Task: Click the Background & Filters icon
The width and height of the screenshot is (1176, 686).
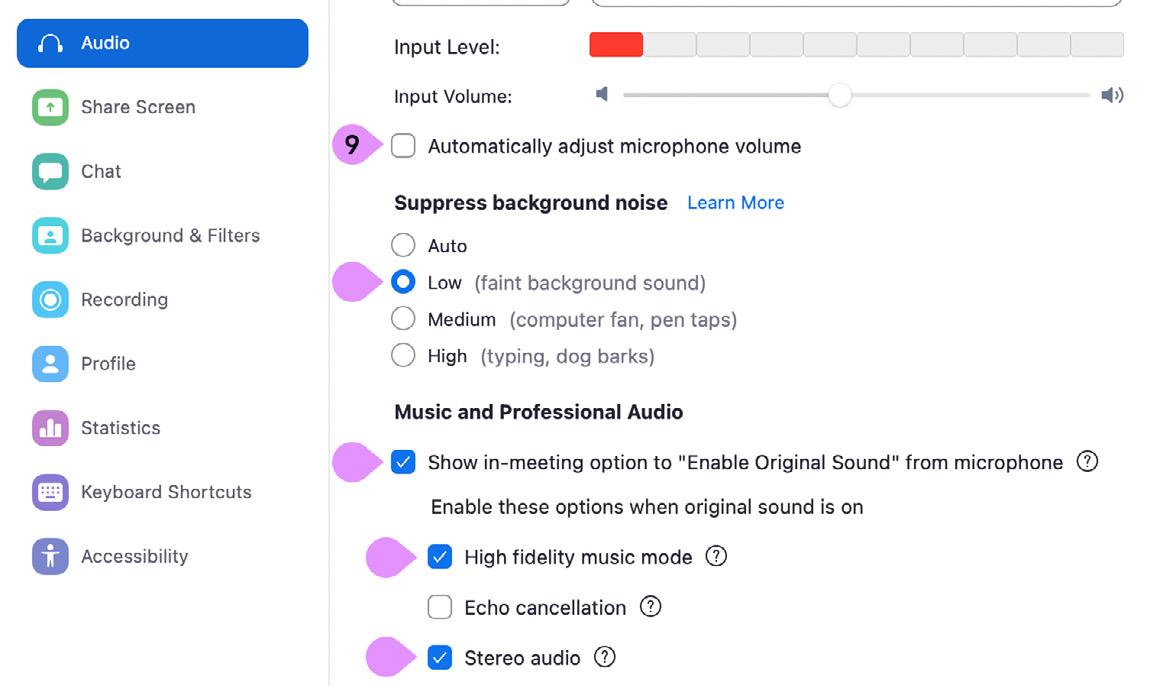Action: (50, 235)
